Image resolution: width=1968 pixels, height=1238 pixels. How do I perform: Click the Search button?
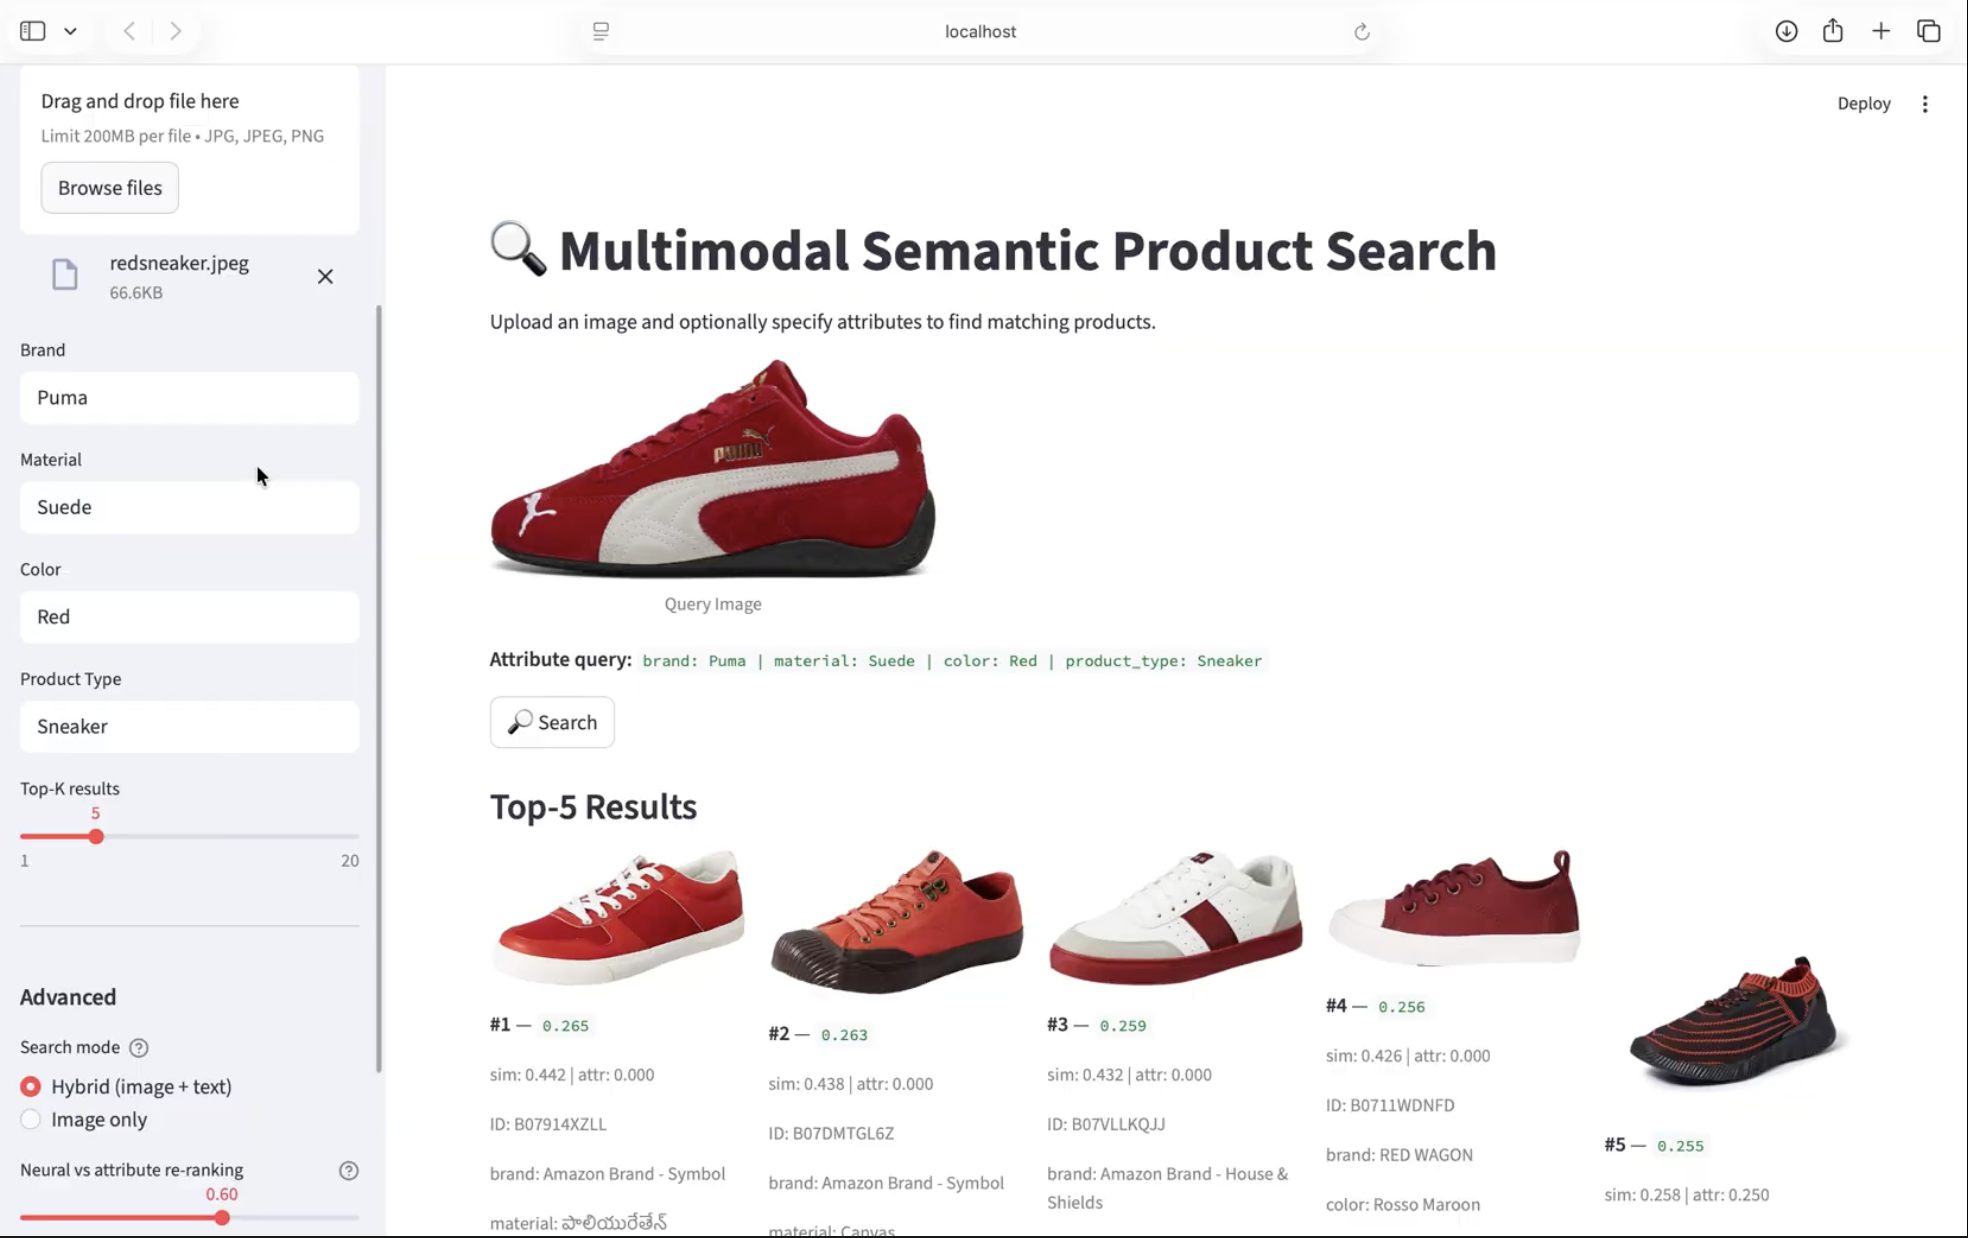point(552,722)
